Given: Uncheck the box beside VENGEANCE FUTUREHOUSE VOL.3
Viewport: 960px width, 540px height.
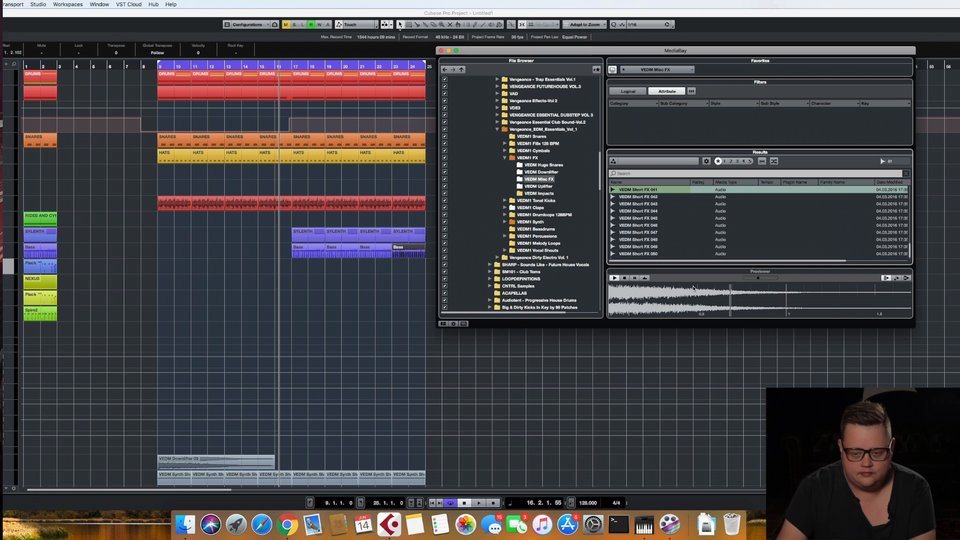Looking at the screenshot, I should click(x=444, y=86).
